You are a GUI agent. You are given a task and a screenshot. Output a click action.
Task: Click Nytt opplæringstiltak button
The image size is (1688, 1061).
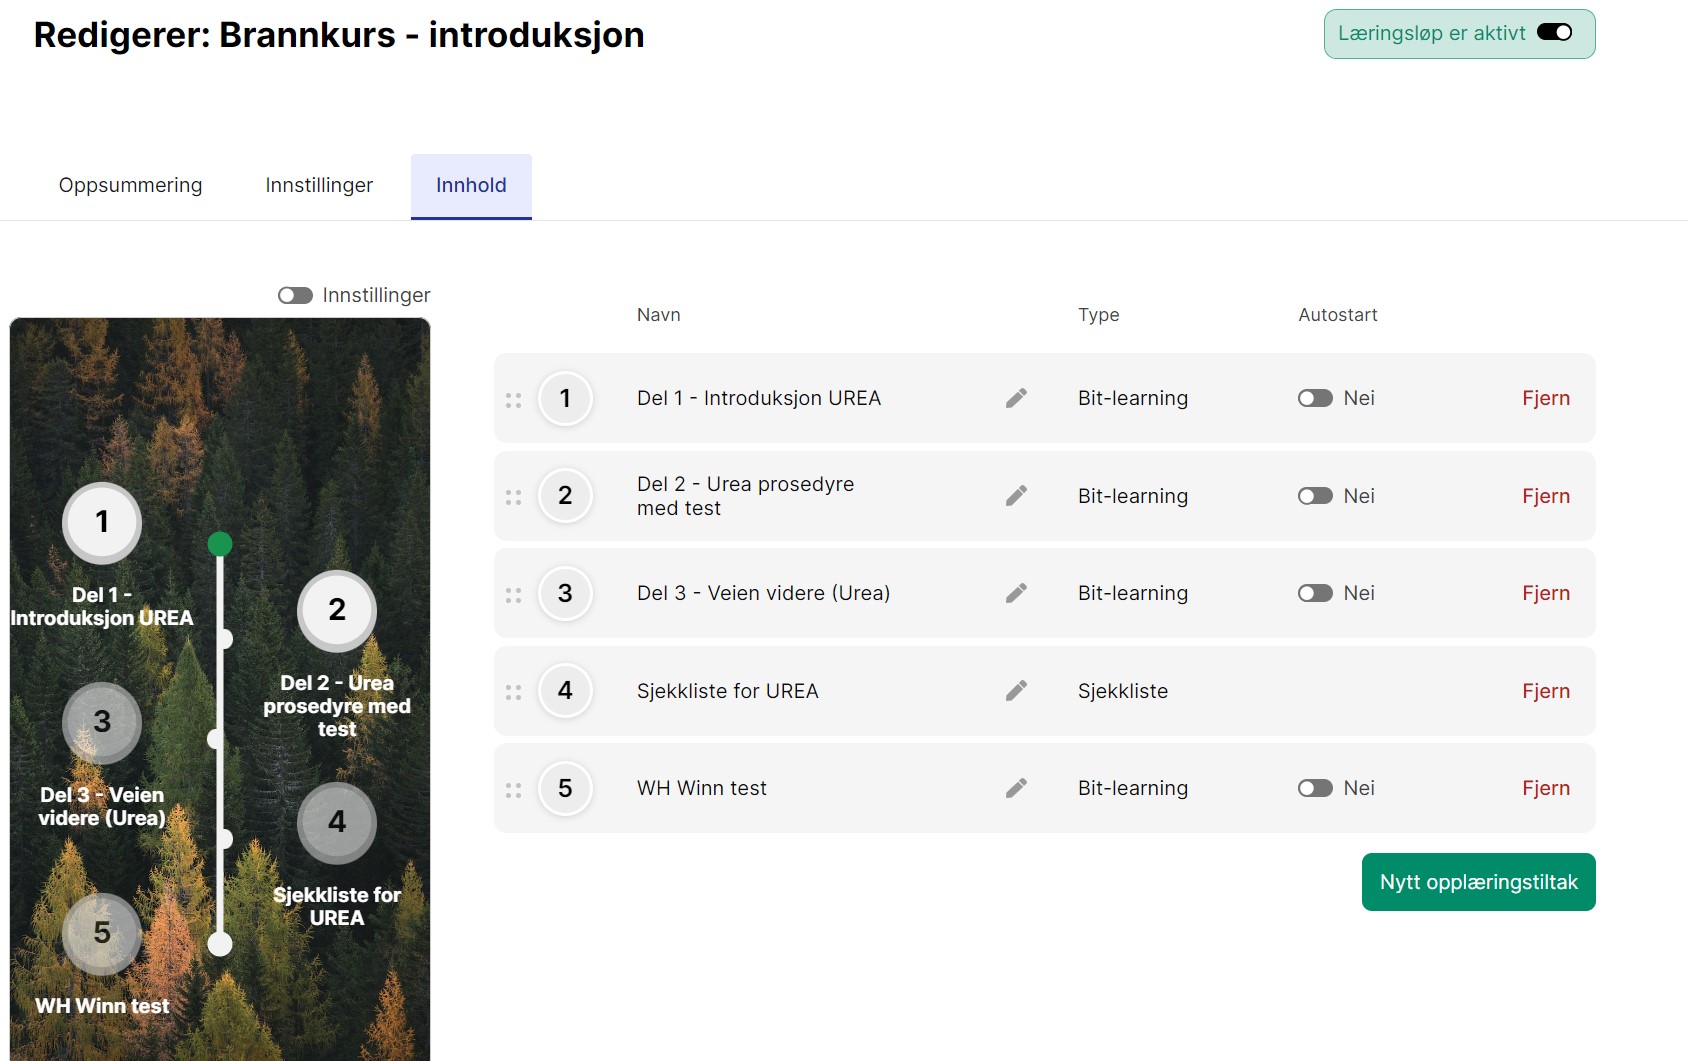click(x=1478, y=882)
